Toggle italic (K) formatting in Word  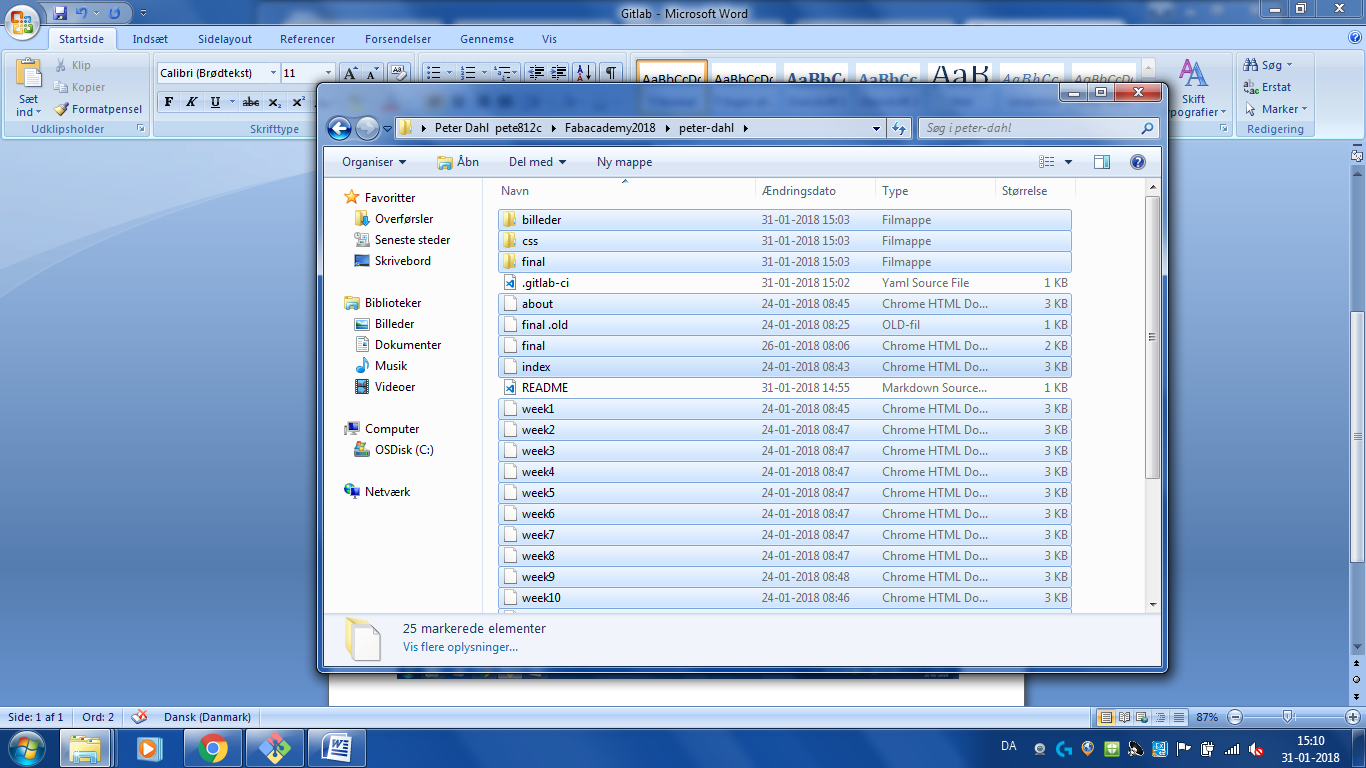pos(191,102)
